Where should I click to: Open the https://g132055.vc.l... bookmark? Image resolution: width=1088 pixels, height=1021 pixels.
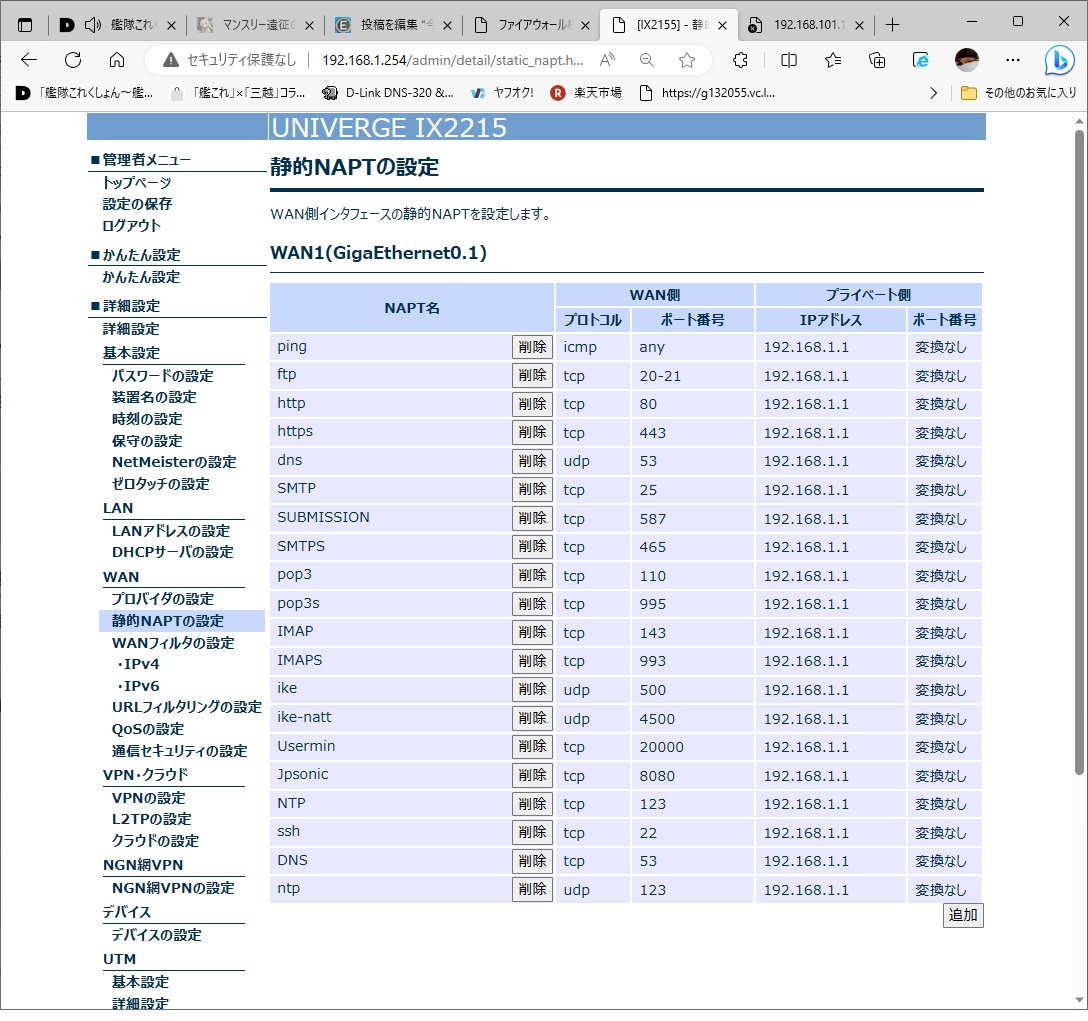point(707,93)
